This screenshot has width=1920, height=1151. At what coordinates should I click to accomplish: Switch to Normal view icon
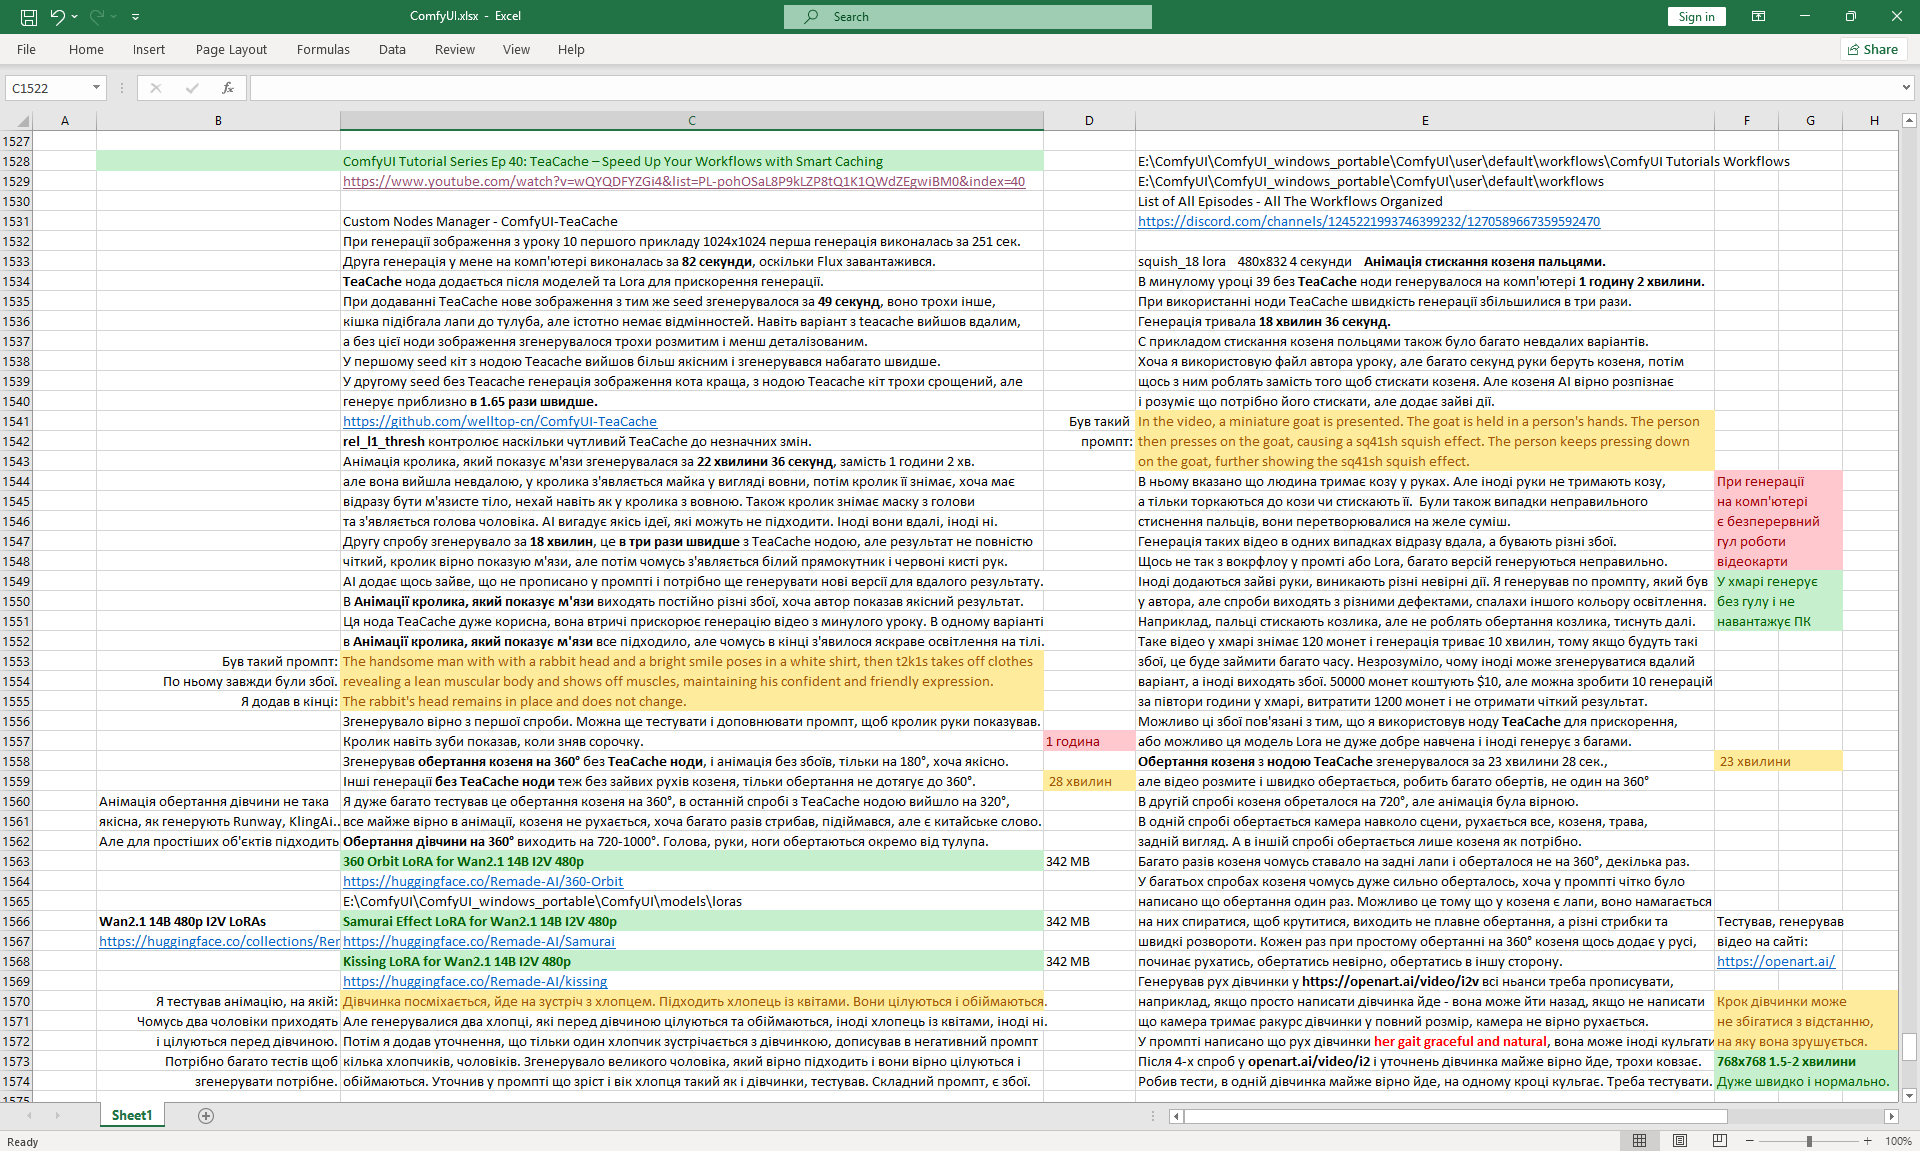pos(1639,1141)
